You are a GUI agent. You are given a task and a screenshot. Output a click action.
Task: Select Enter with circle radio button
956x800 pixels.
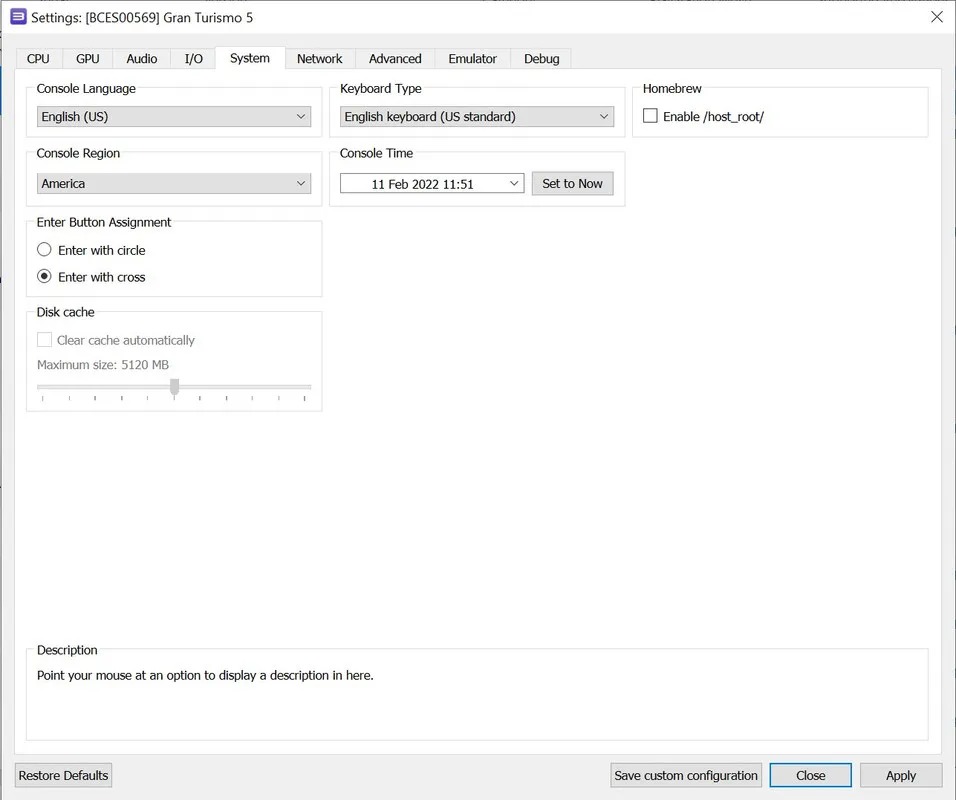pos(44,250)
